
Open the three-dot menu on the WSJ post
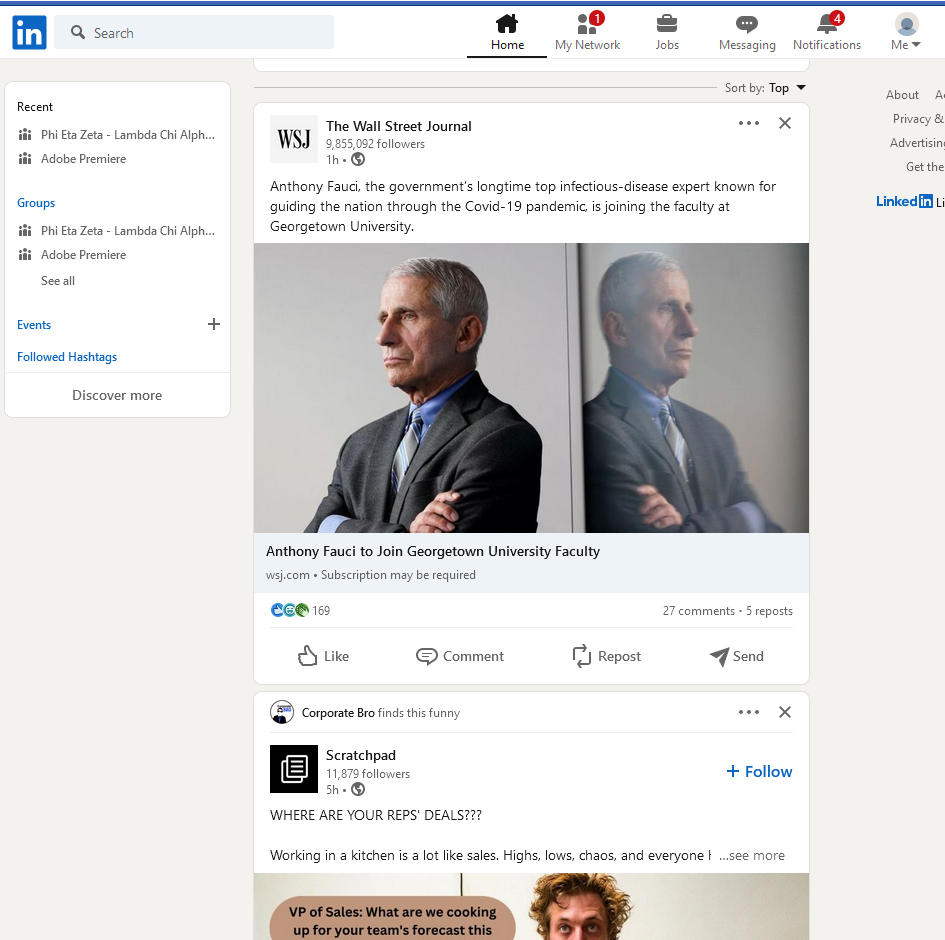pyautogui.click(x=749, y=123)
